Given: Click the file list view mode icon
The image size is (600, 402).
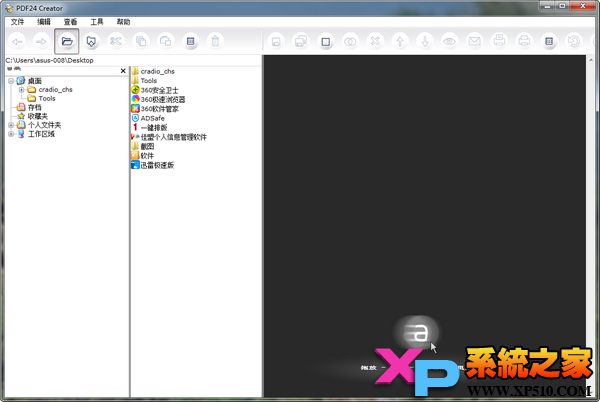Looking at the screenshot, I should (191, 41).
